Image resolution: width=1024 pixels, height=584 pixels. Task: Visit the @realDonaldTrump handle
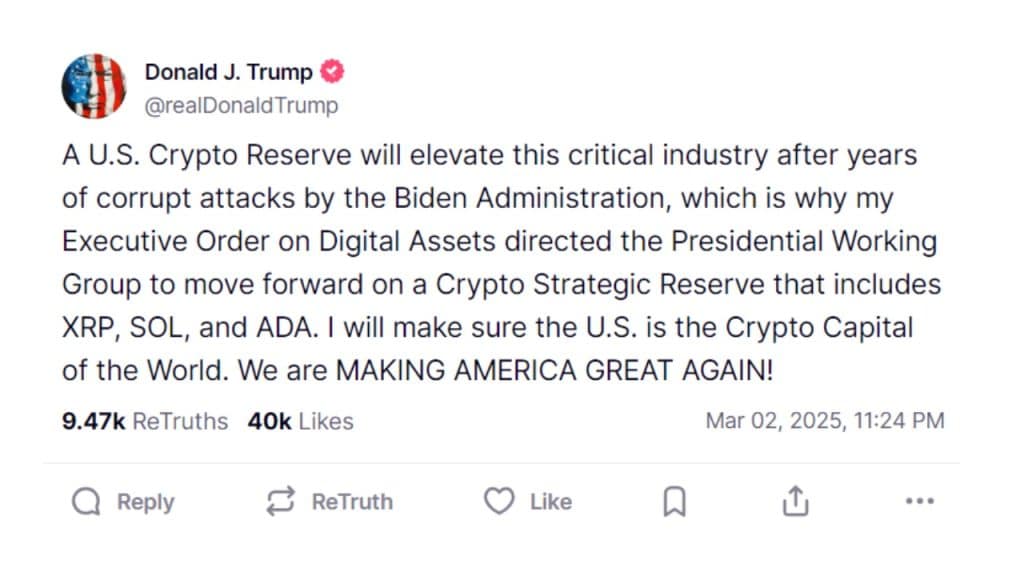click(241, 105)
